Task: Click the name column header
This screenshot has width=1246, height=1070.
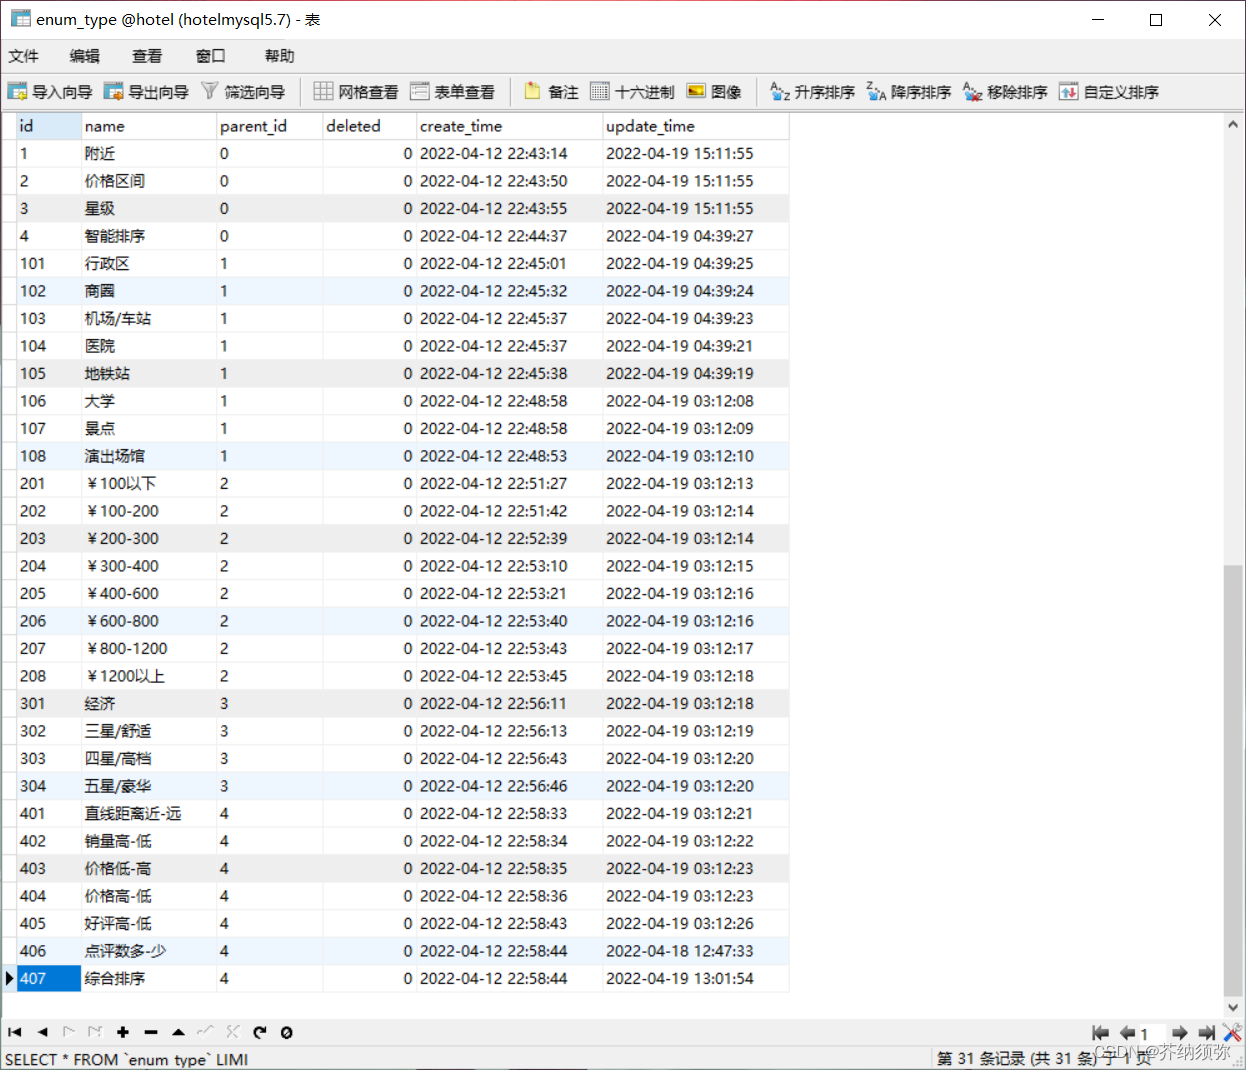Action: point(149,126)
